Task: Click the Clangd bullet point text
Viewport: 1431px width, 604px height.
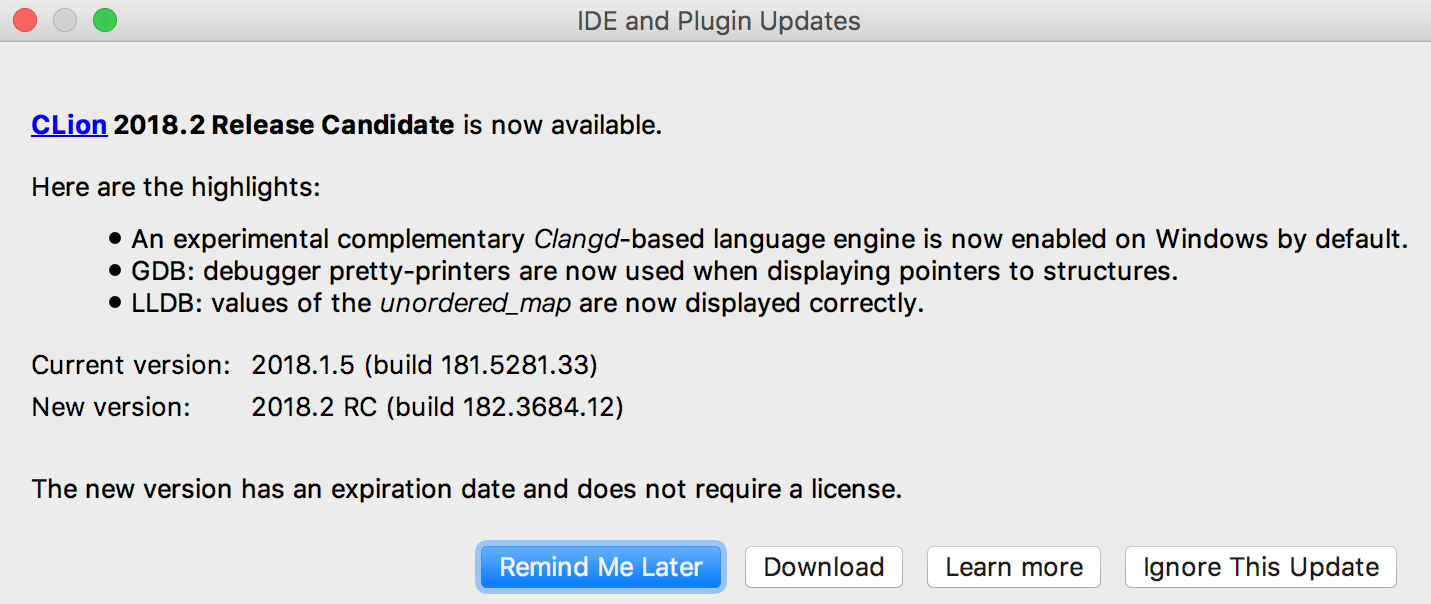Action: 770,238
